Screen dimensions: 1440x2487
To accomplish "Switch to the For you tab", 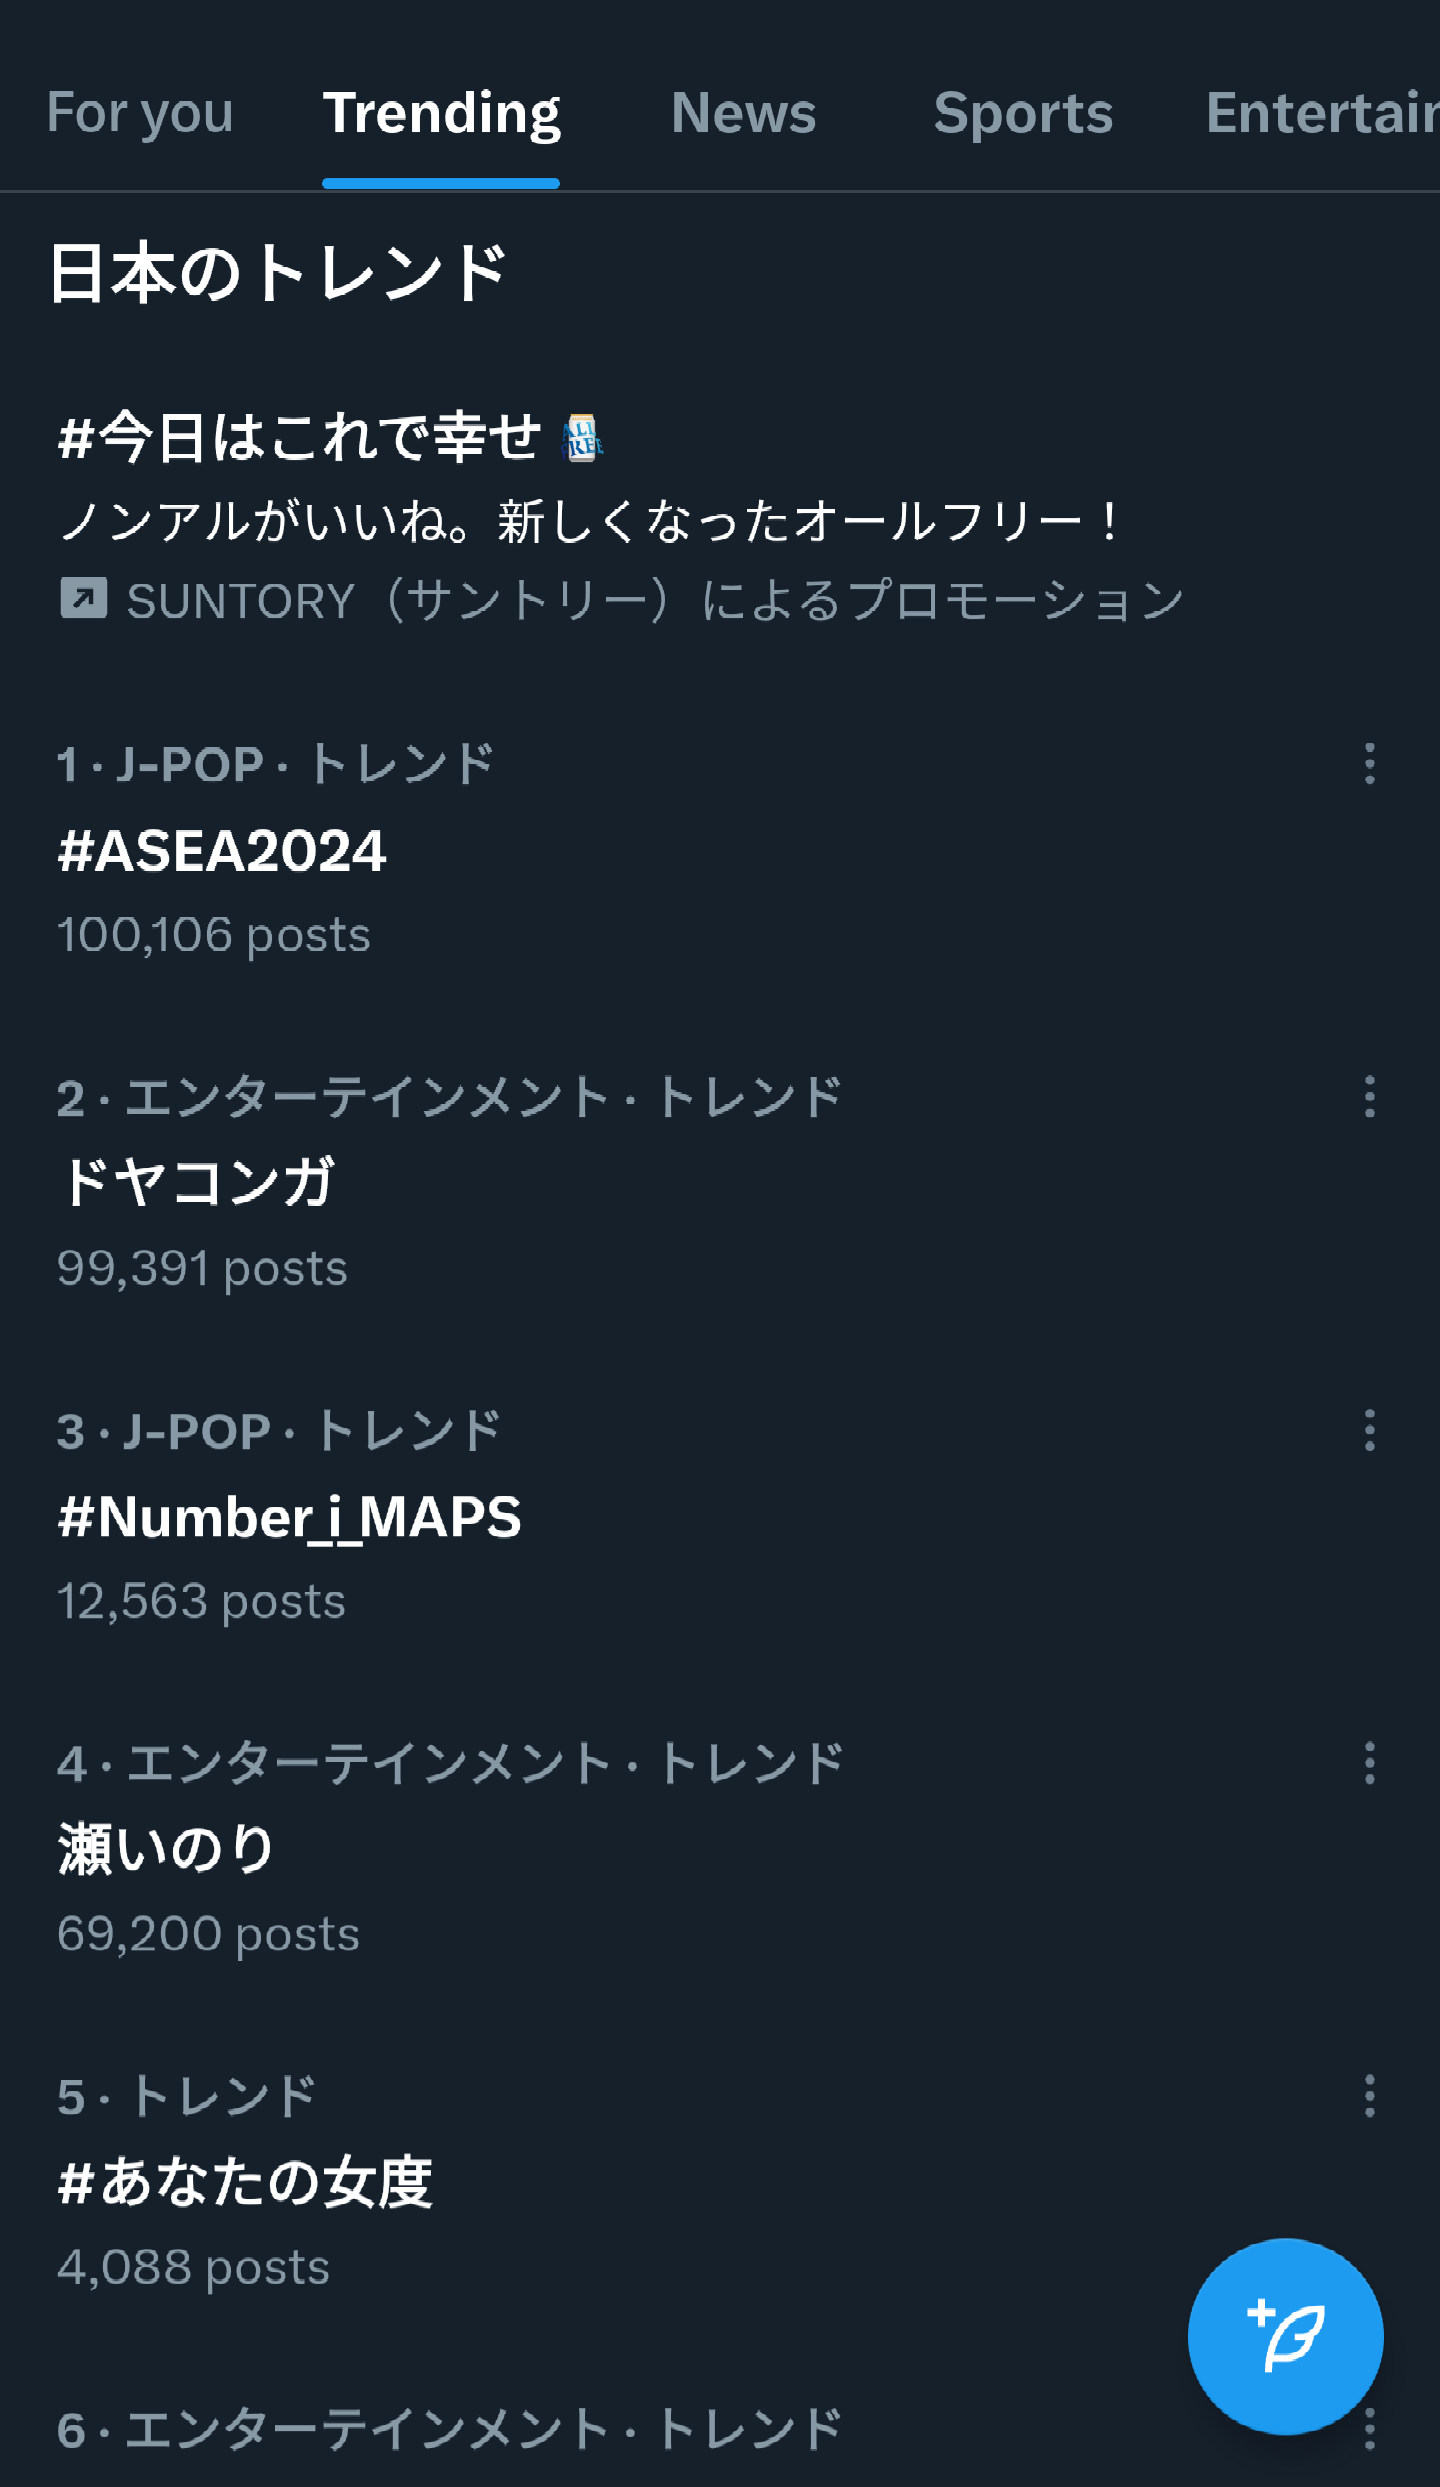I will (x=140, y=112).
